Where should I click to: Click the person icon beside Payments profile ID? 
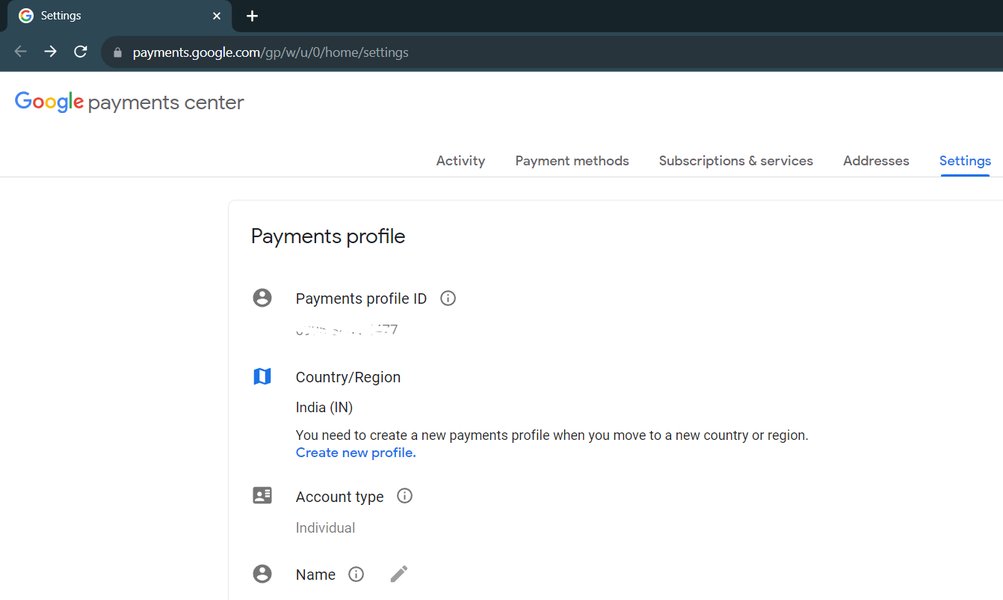click(262, 298)
